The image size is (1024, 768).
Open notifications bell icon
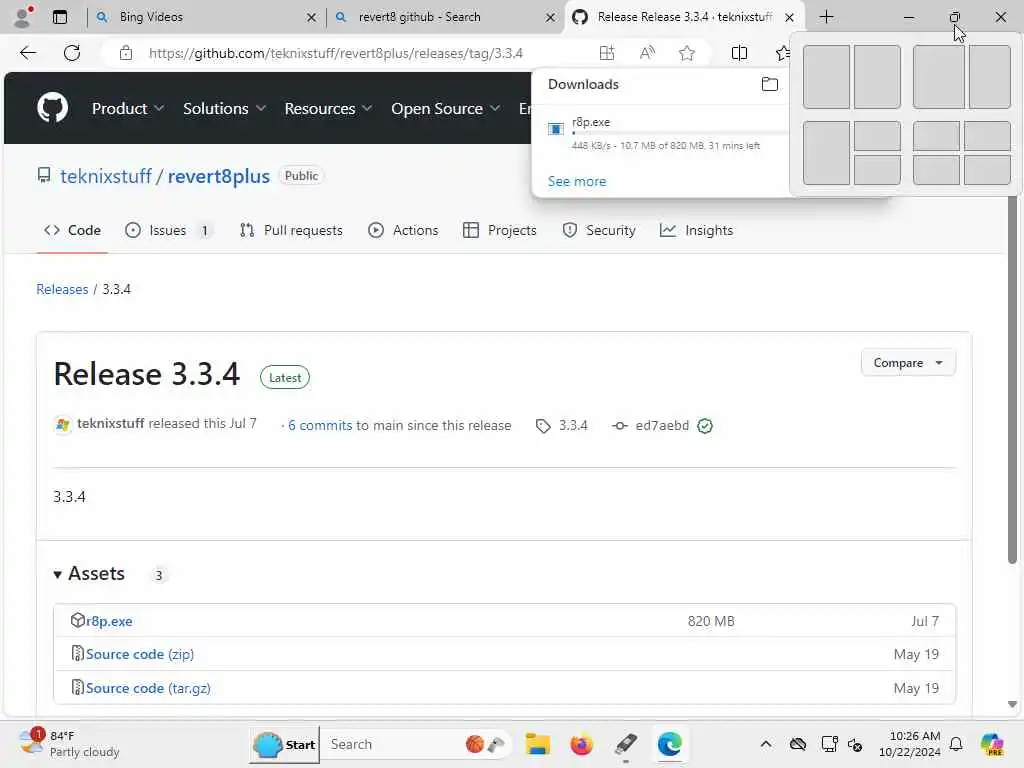(x=956, y=744)
